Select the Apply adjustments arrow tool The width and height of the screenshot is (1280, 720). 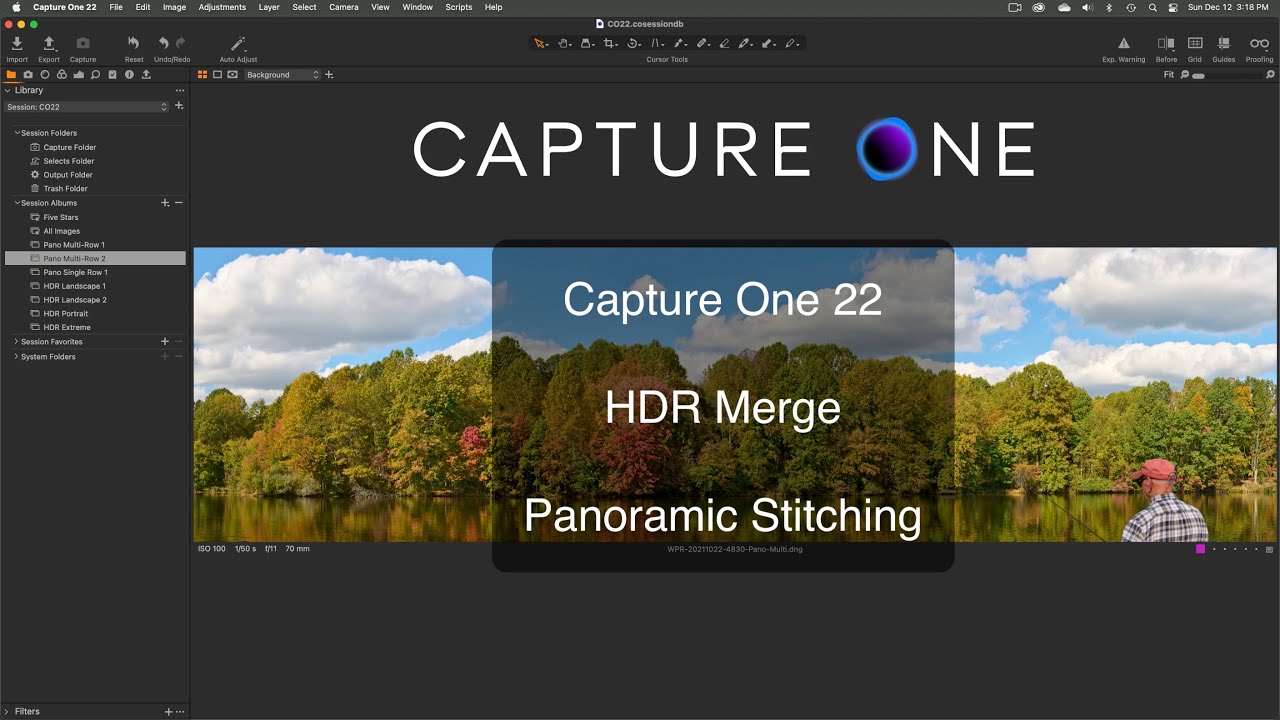(x=768, y=43)
